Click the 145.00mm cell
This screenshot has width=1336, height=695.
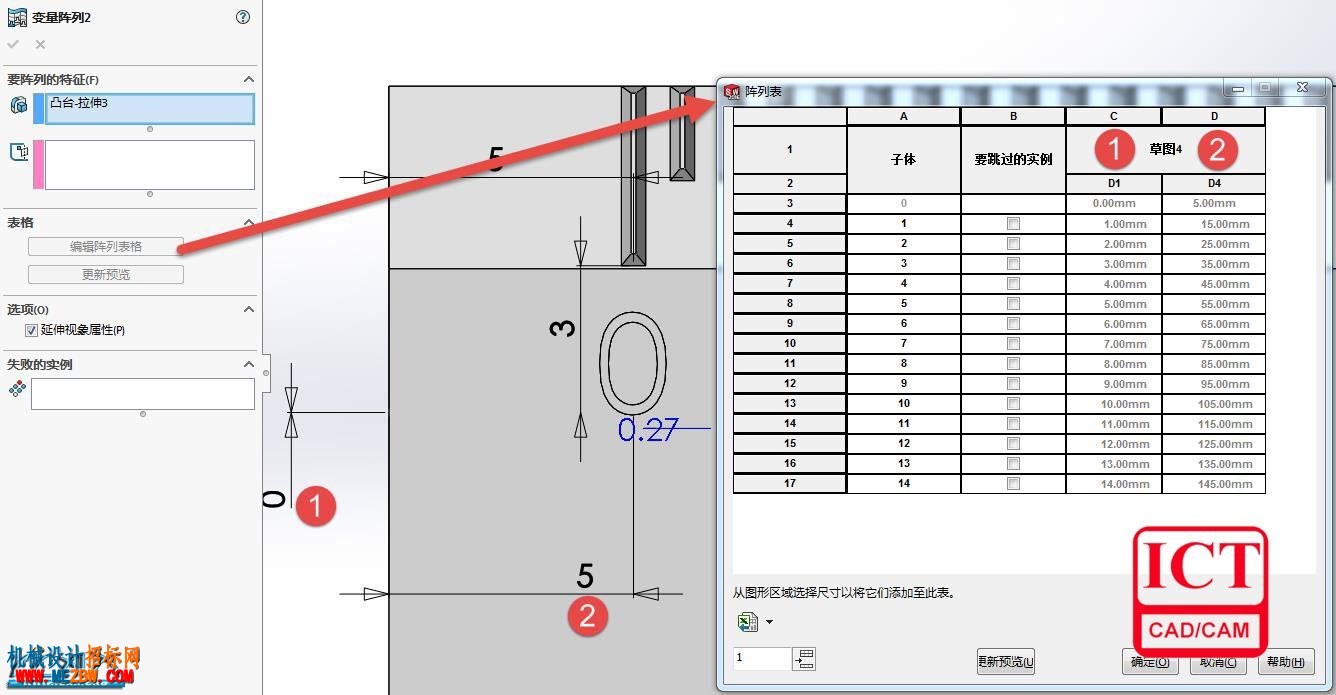(x=1214, y=484)
